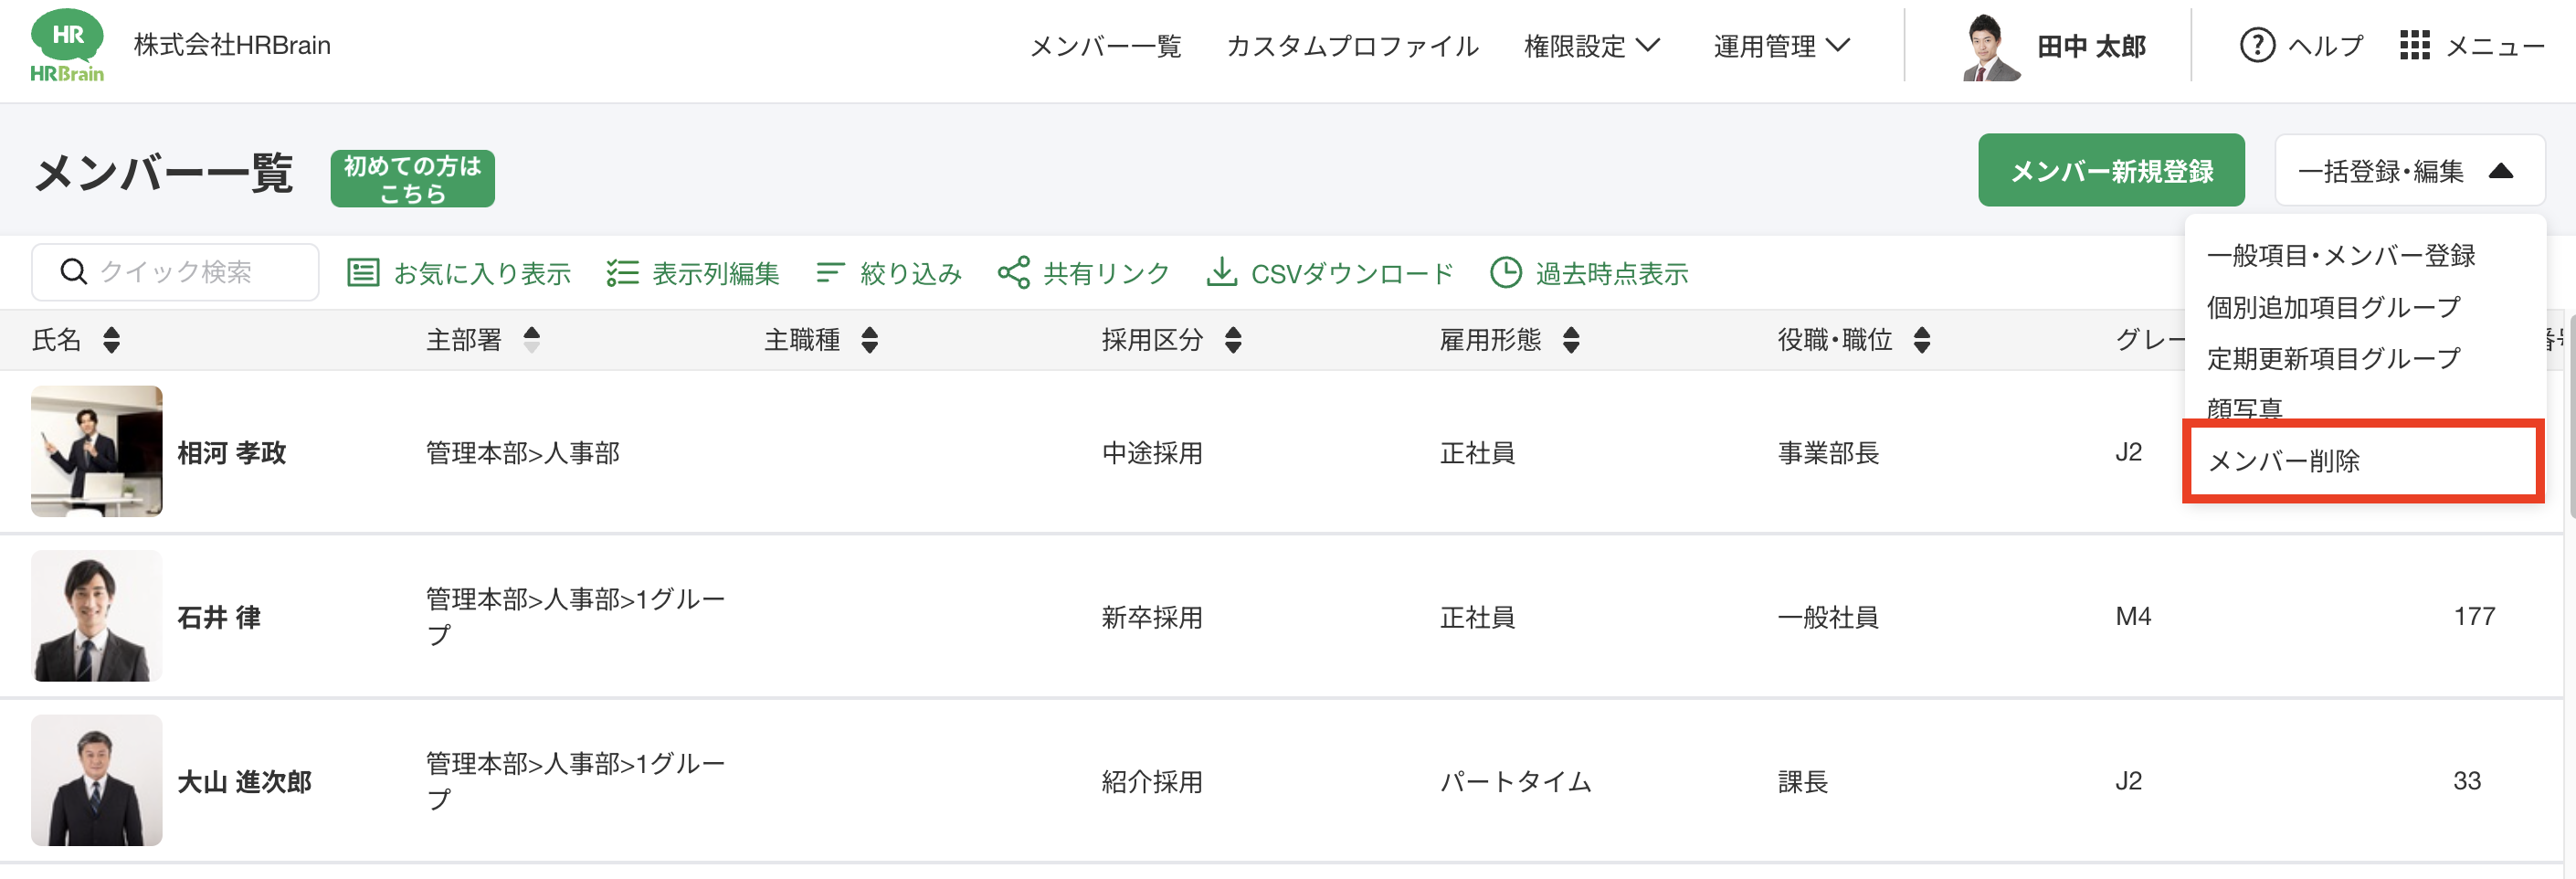Open the grid Menu icon

[2414, 46]
